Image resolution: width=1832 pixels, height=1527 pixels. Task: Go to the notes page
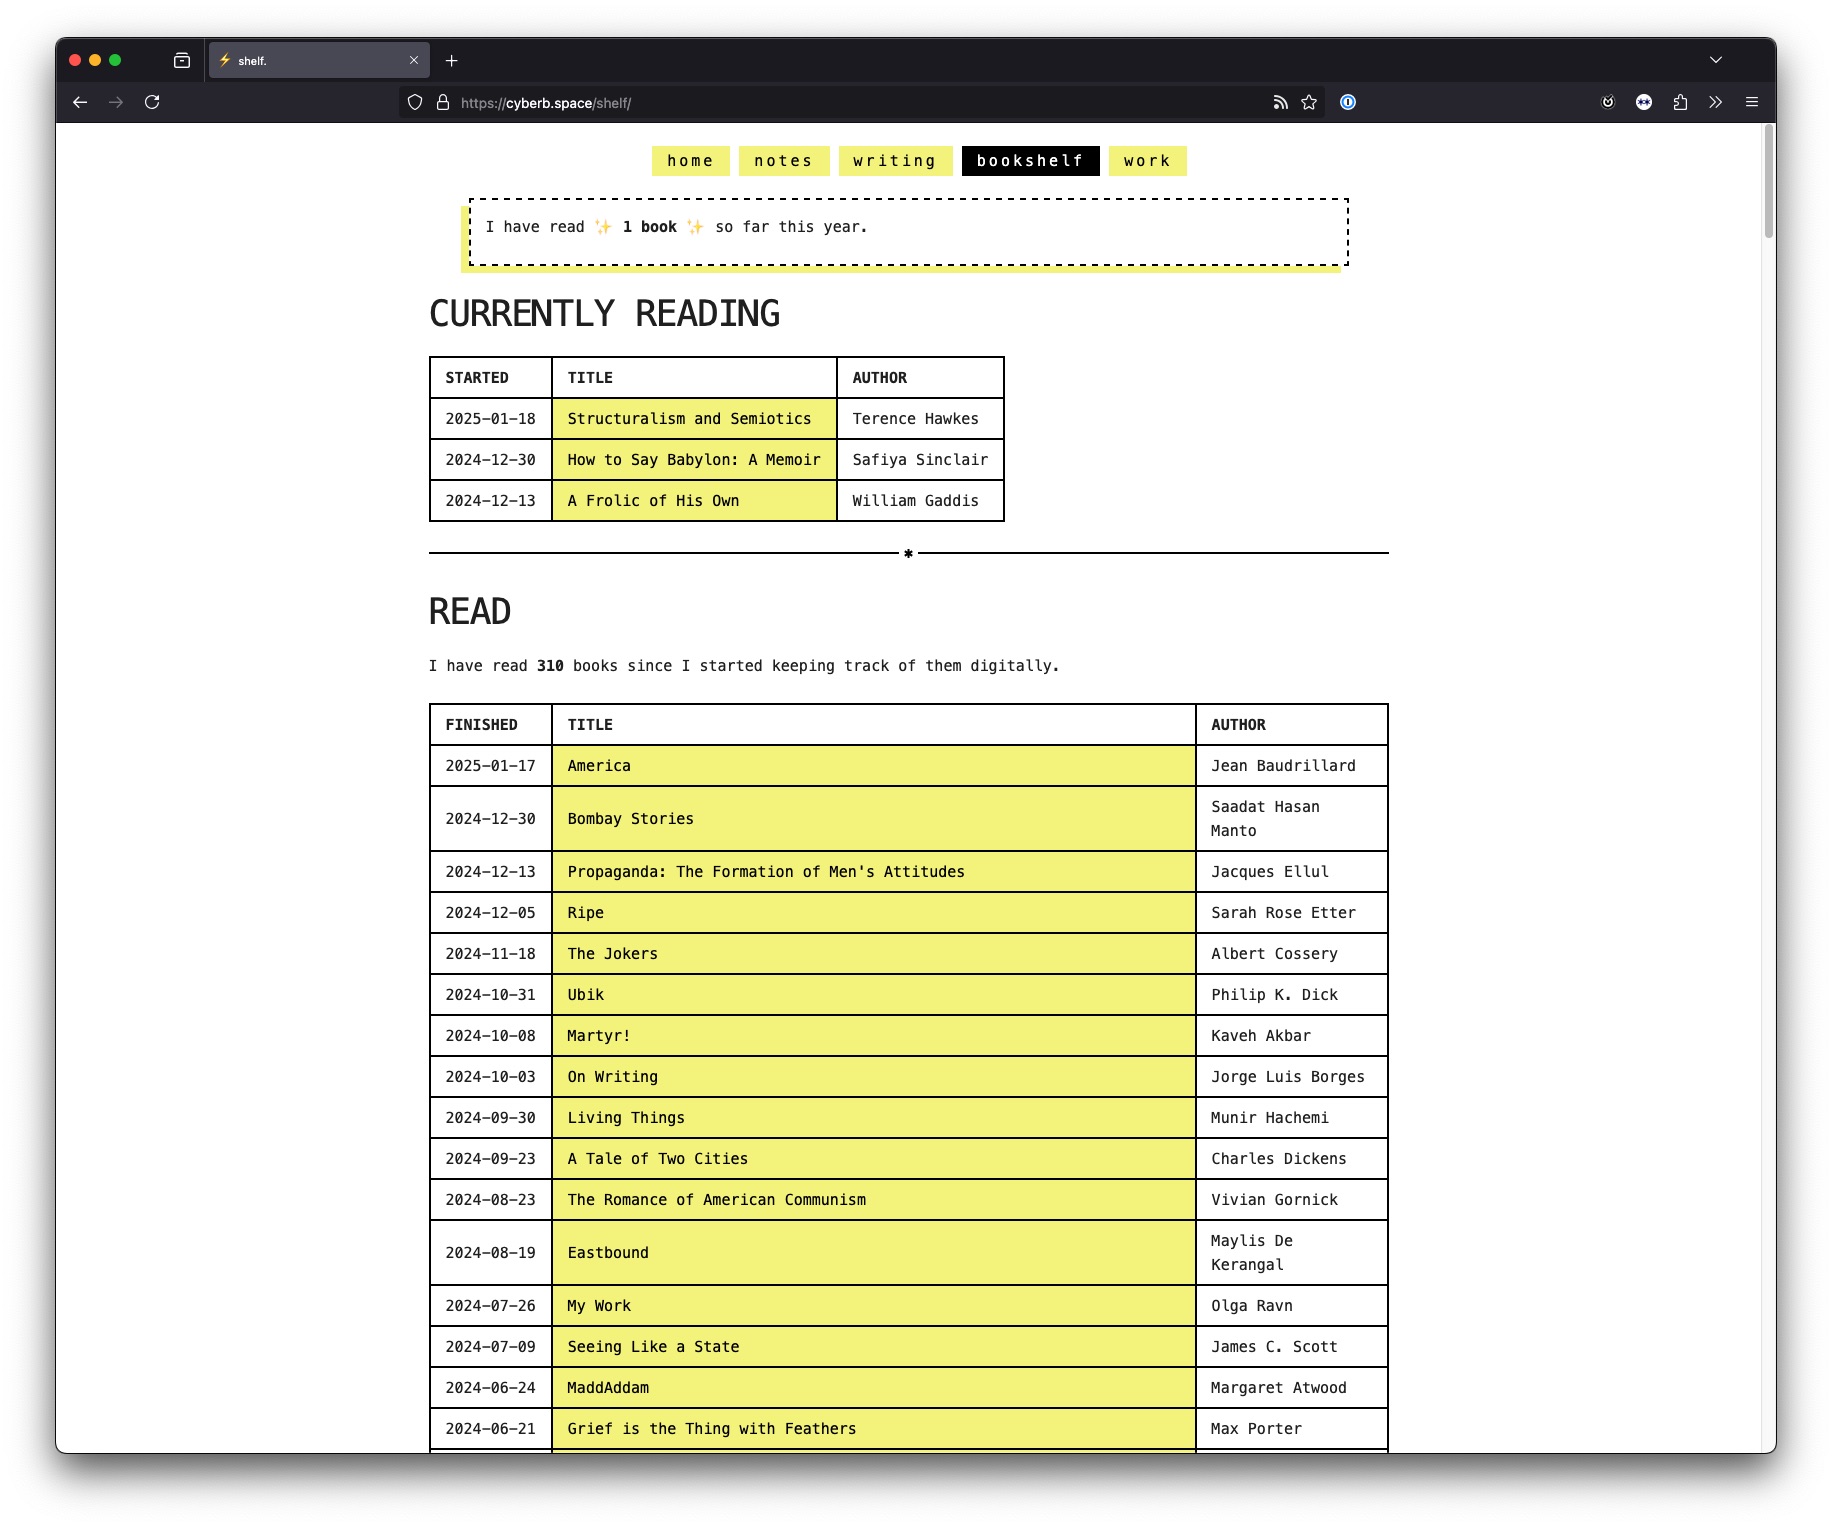[x=784, y=161]
